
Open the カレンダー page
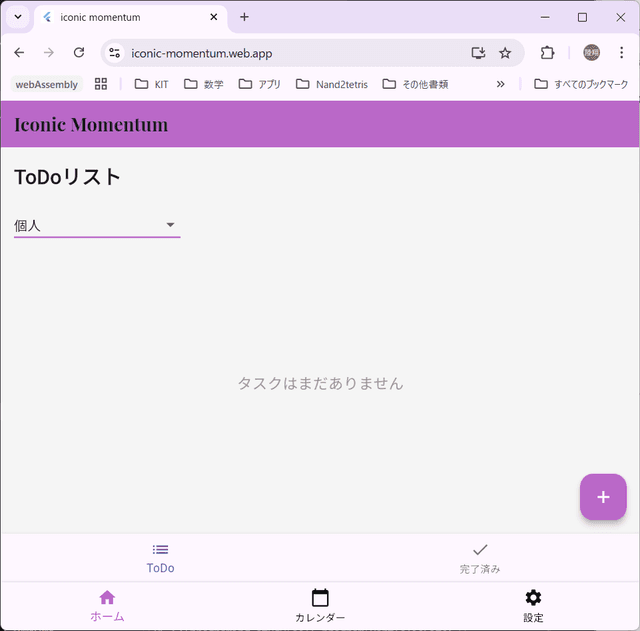click(x=320, y=606)
